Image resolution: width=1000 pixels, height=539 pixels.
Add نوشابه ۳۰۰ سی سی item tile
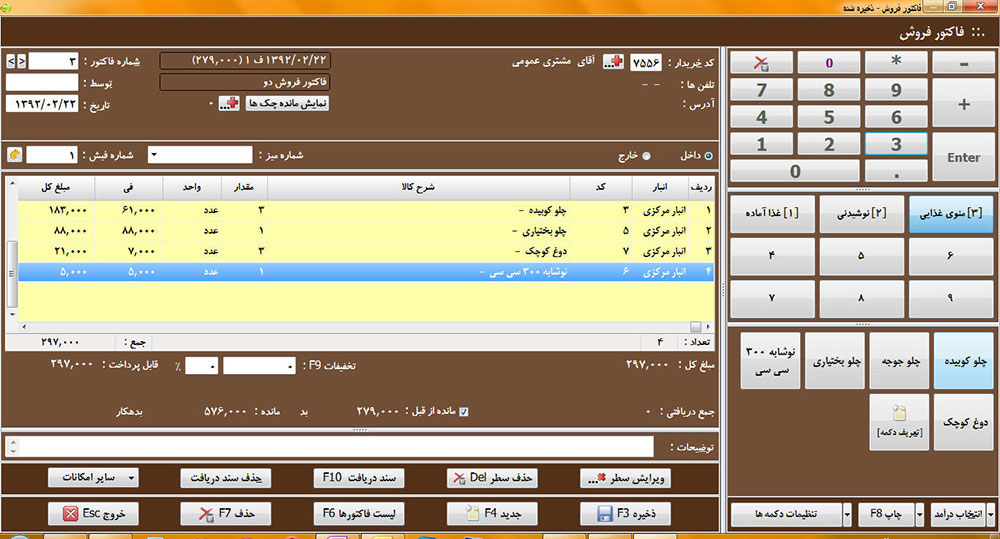click(770, 360)
